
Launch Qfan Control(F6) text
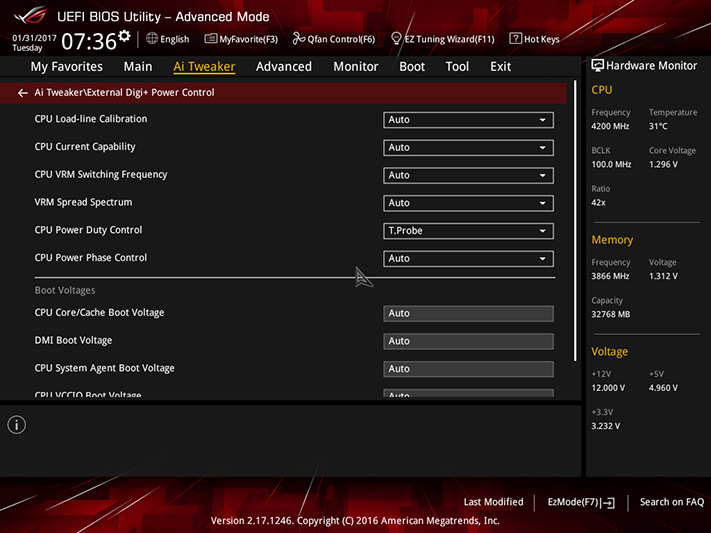tap(341, 39)
